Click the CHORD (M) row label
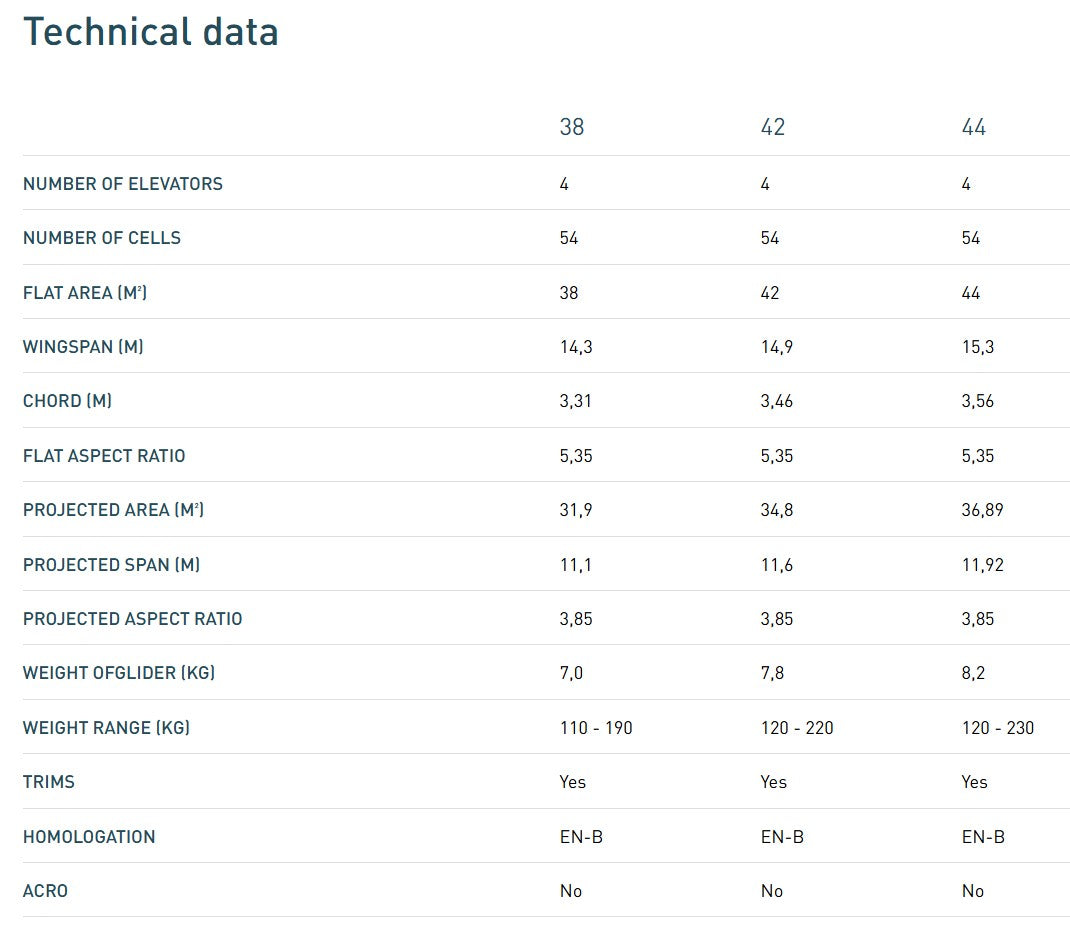Viewport: 1070px width, 930px height. tap(67, 401)
